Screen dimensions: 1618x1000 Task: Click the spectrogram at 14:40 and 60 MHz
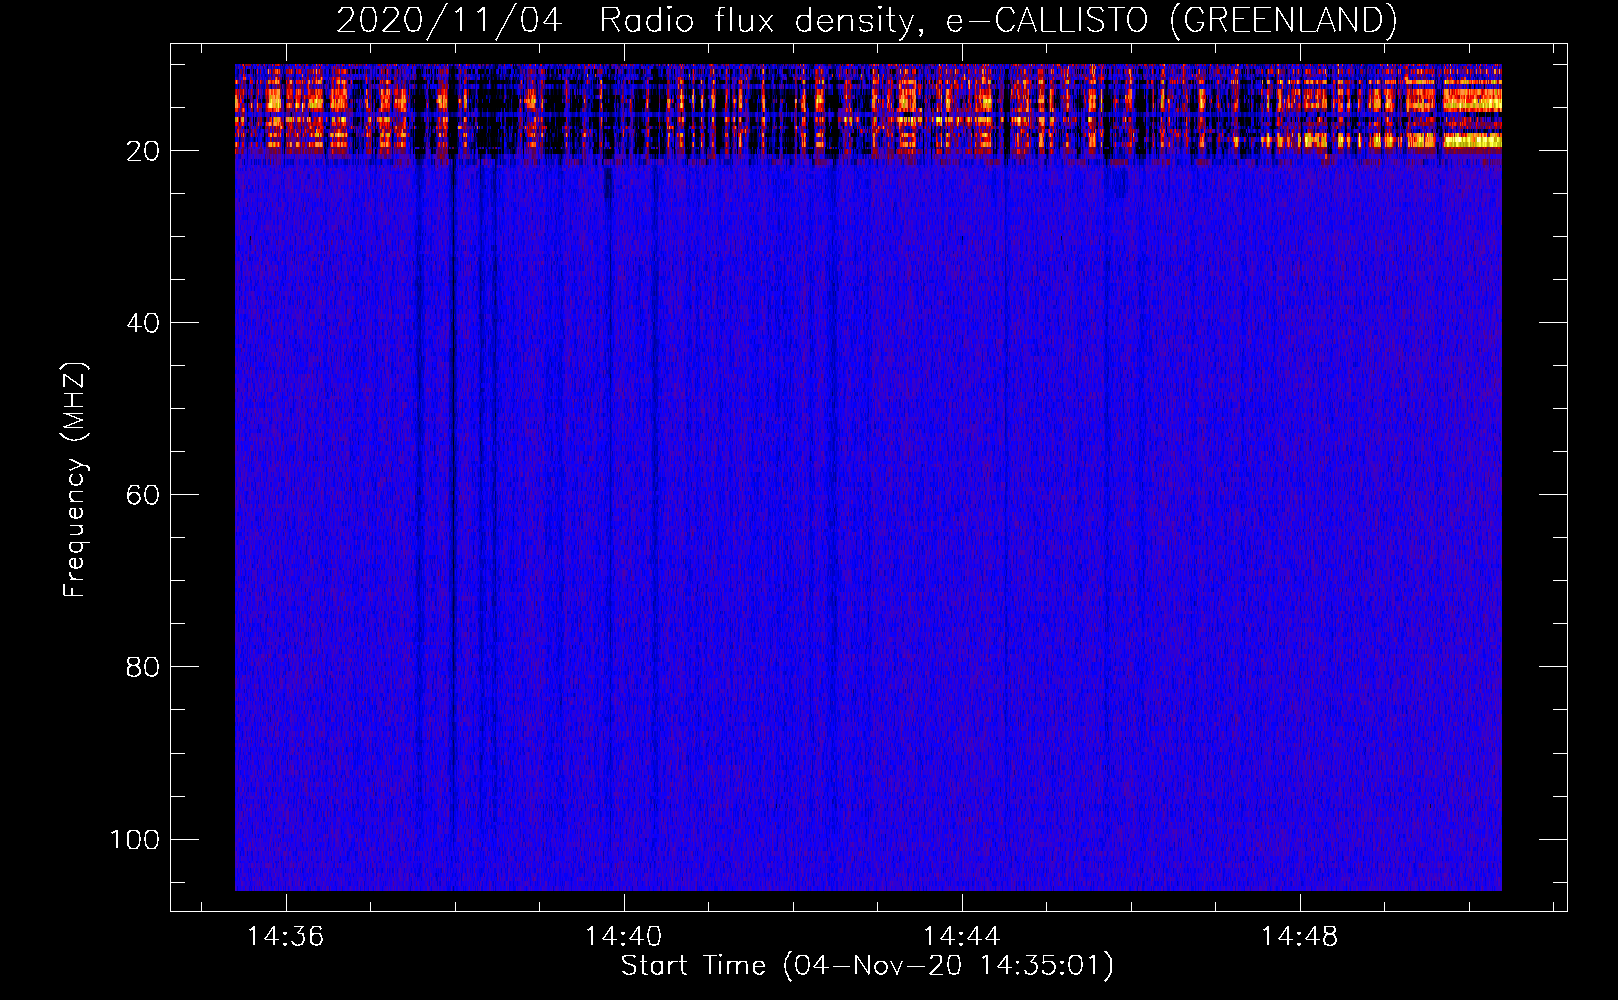[x=624, y=494]
